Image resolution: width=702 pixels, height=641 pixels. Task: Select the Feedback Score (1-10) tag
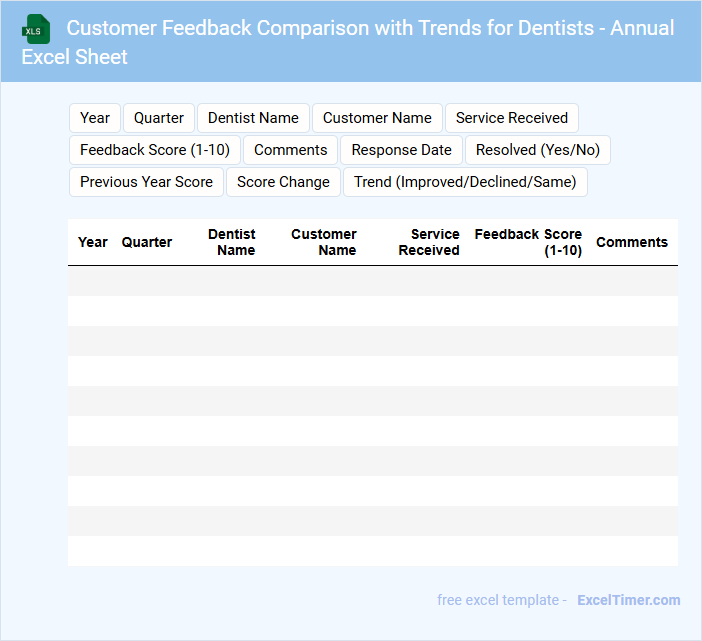pos(155,150)
